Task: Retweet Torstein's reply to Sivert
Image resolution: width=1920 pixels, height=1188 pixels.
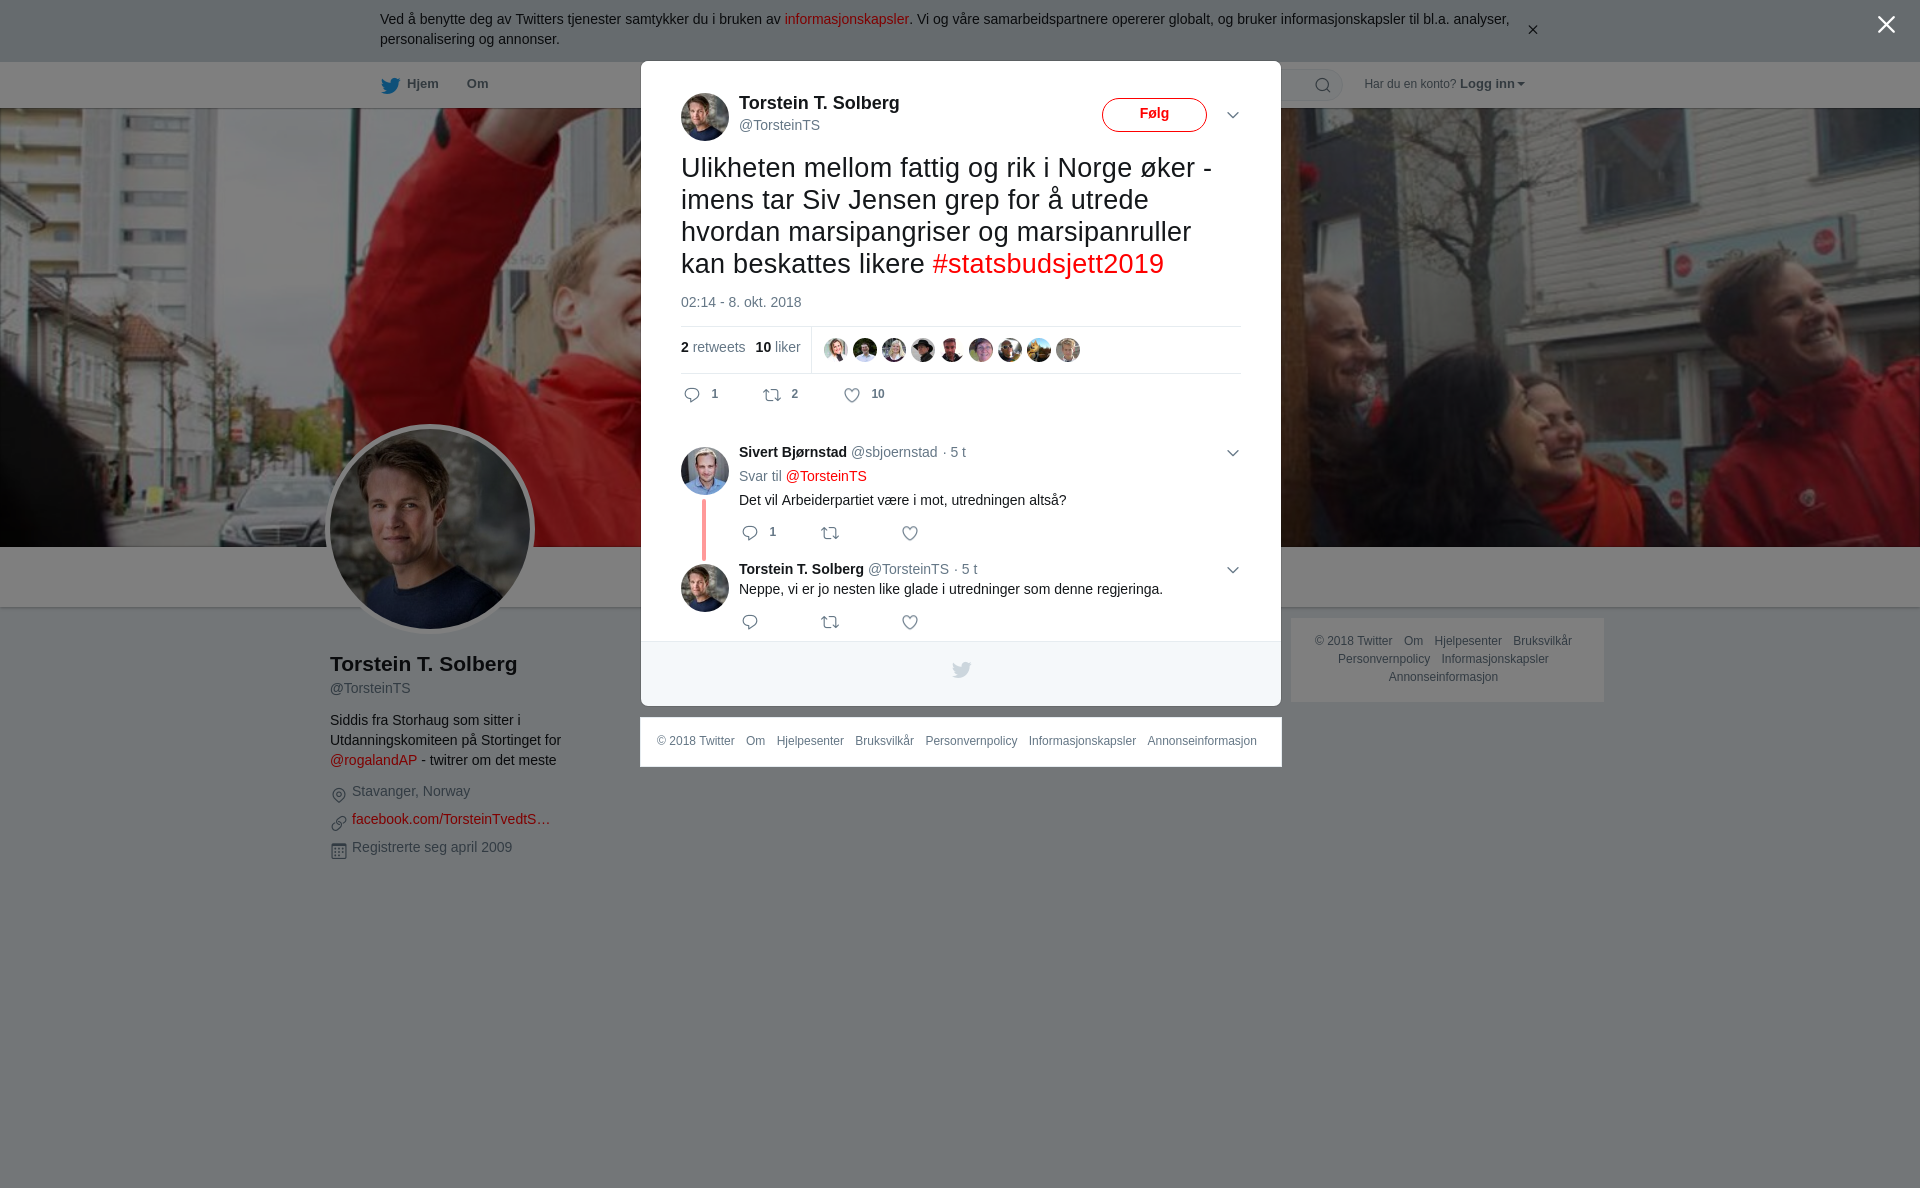Action: click(830, 622)
